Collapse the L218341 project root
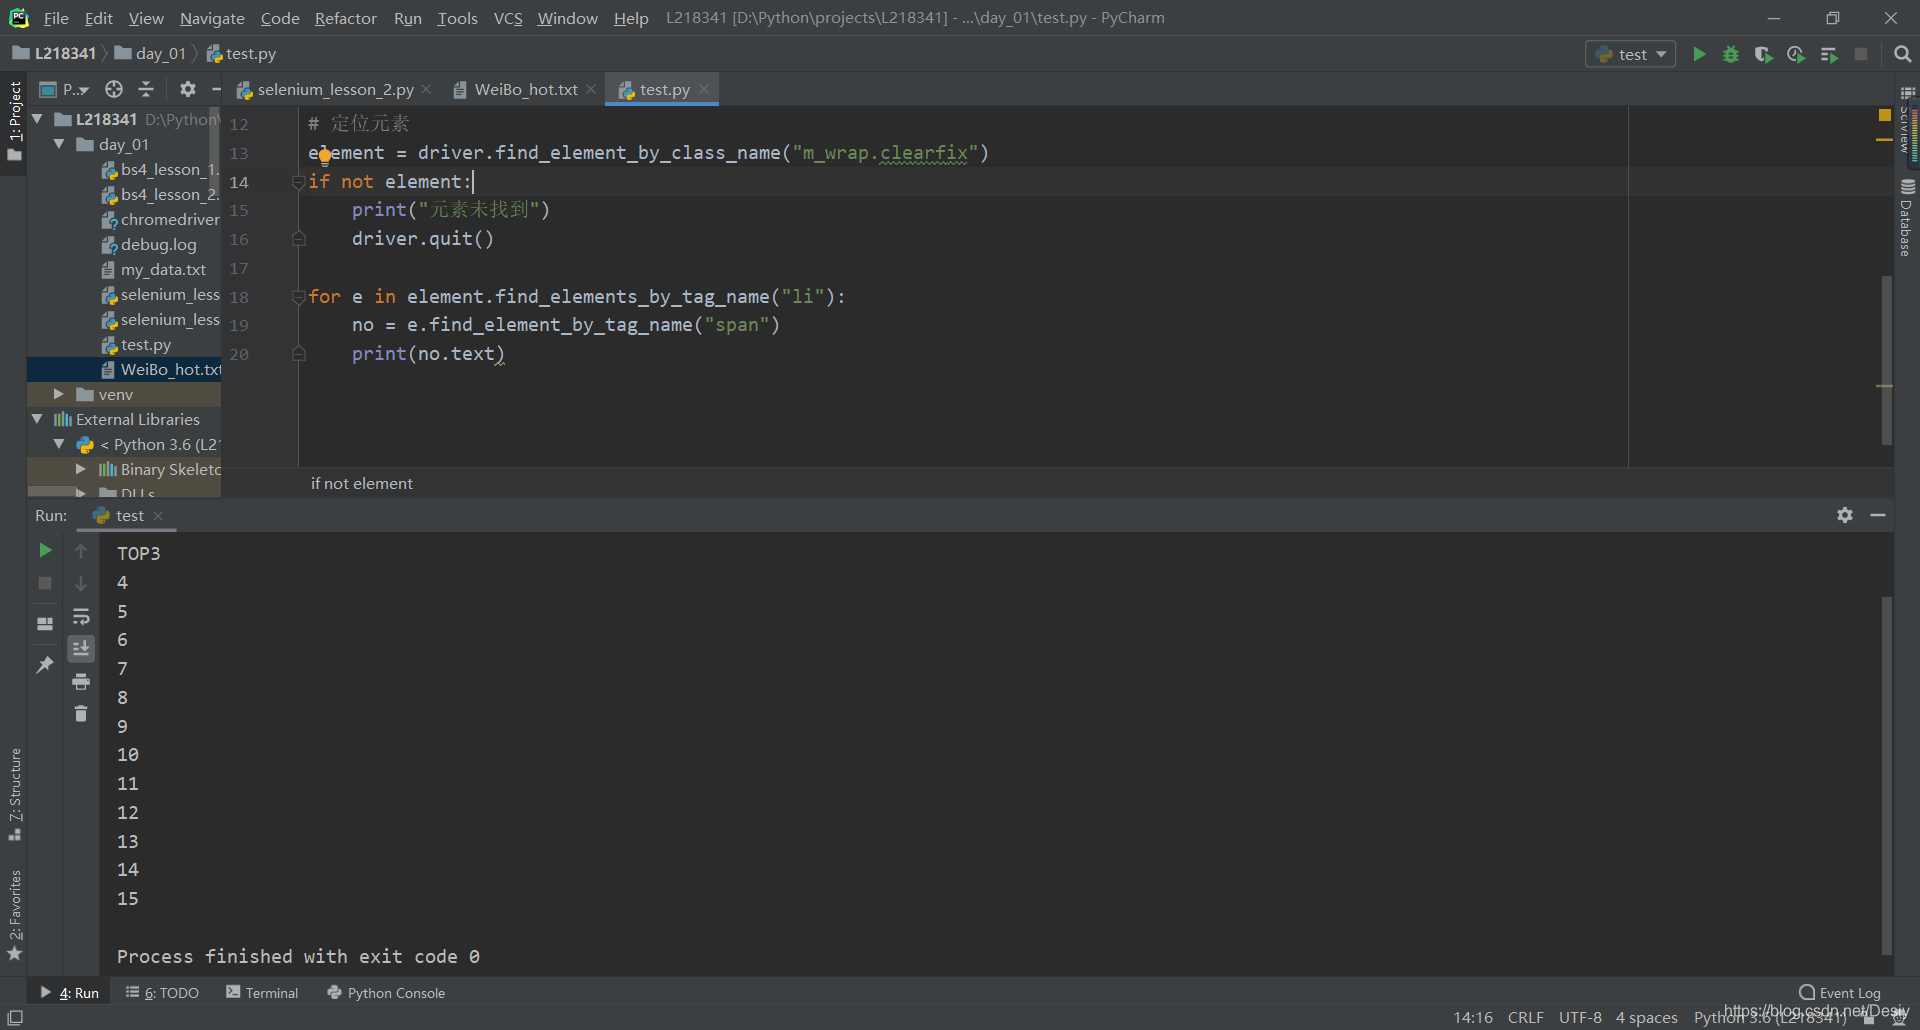Viewport: 1920px width, 1030px height. coord(37,119)
